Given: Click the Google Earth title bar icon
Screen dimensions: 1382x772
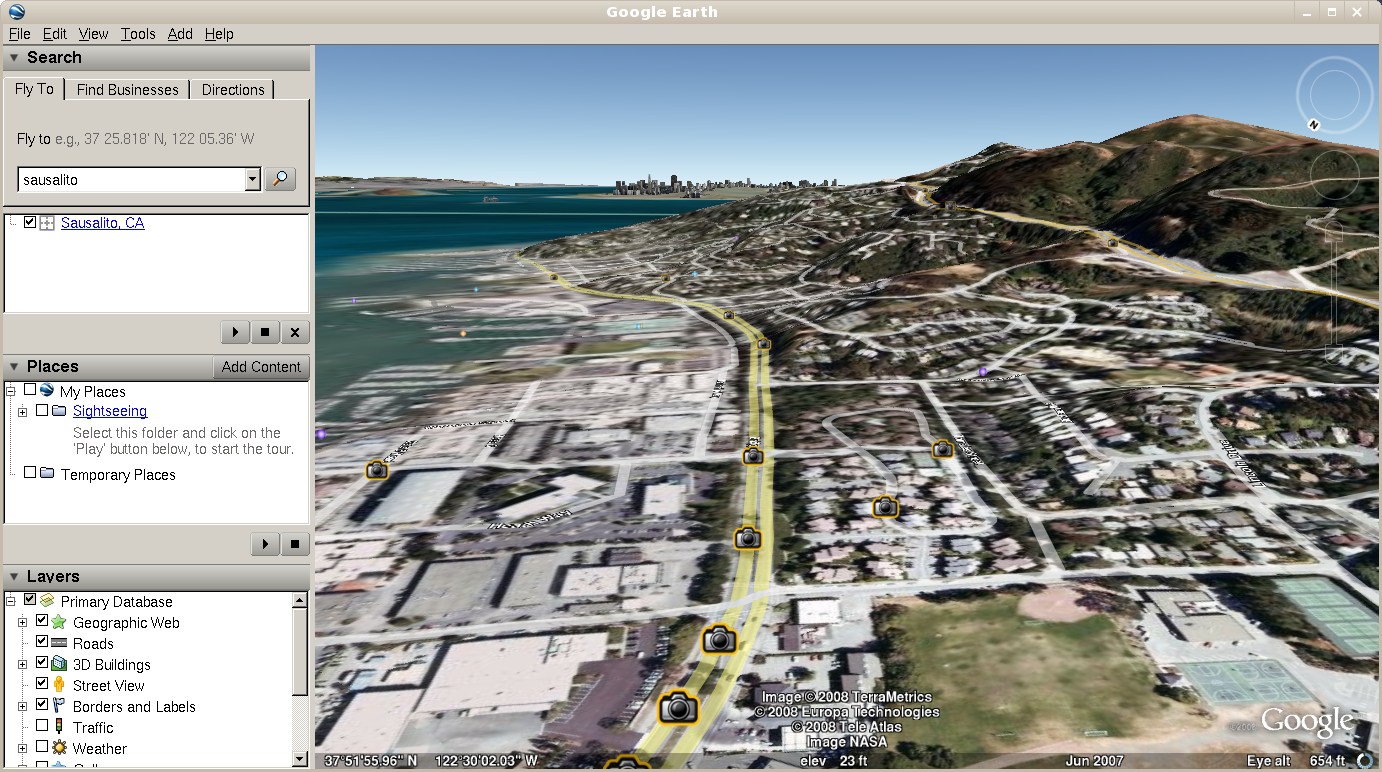Looking at the screenshot, I should pos(17,12).
